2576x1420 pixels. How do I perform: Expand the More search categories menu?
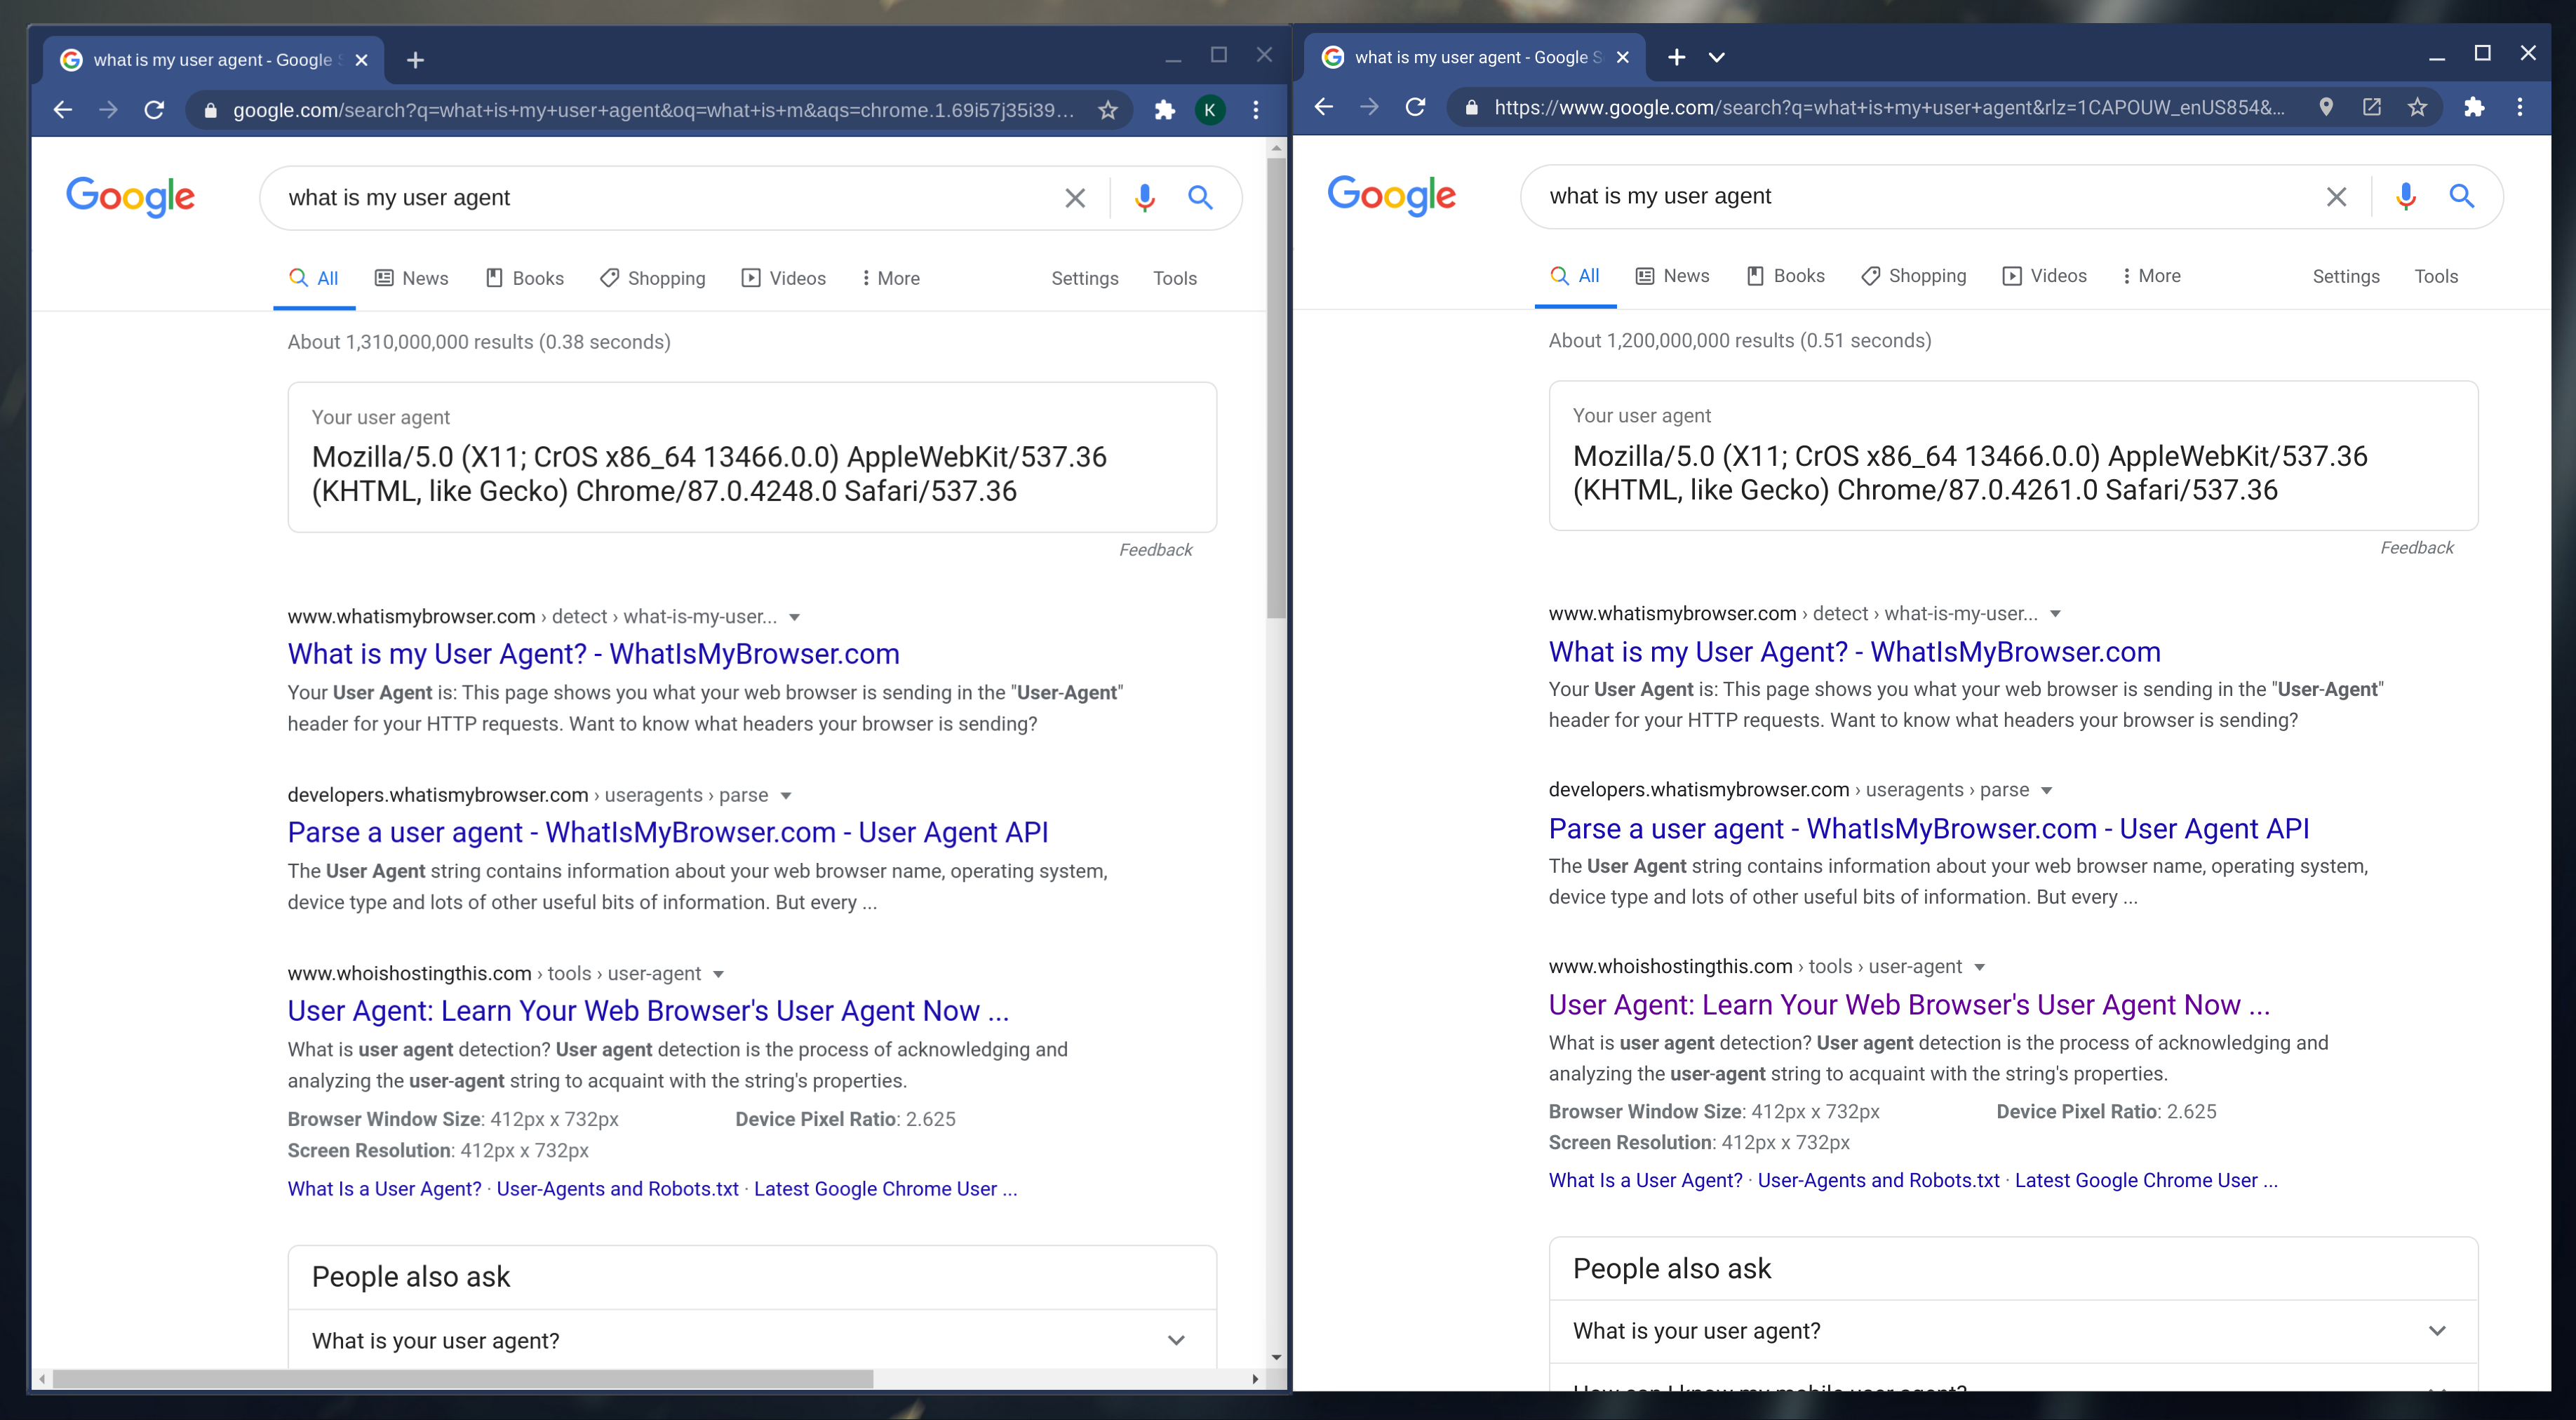(889, 278)
